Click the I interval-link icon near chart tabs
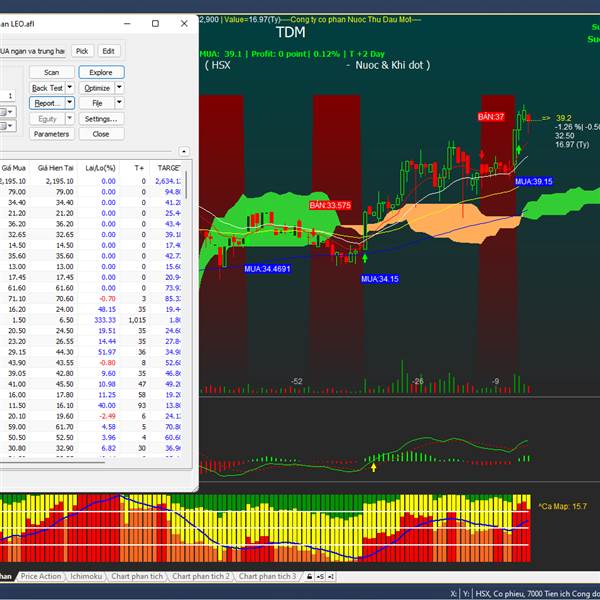This screenshot has width=600, height=600. (331, 576)
